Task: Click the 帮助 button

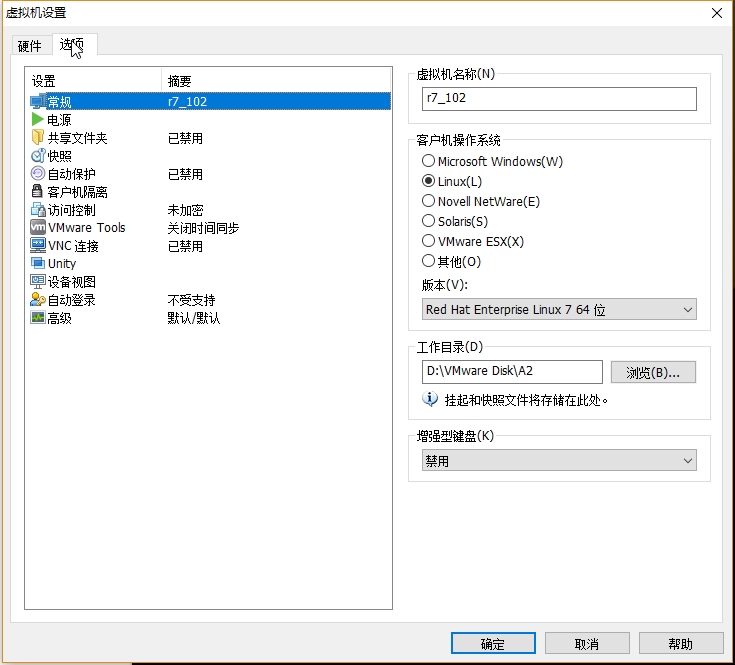Action: 681,643
